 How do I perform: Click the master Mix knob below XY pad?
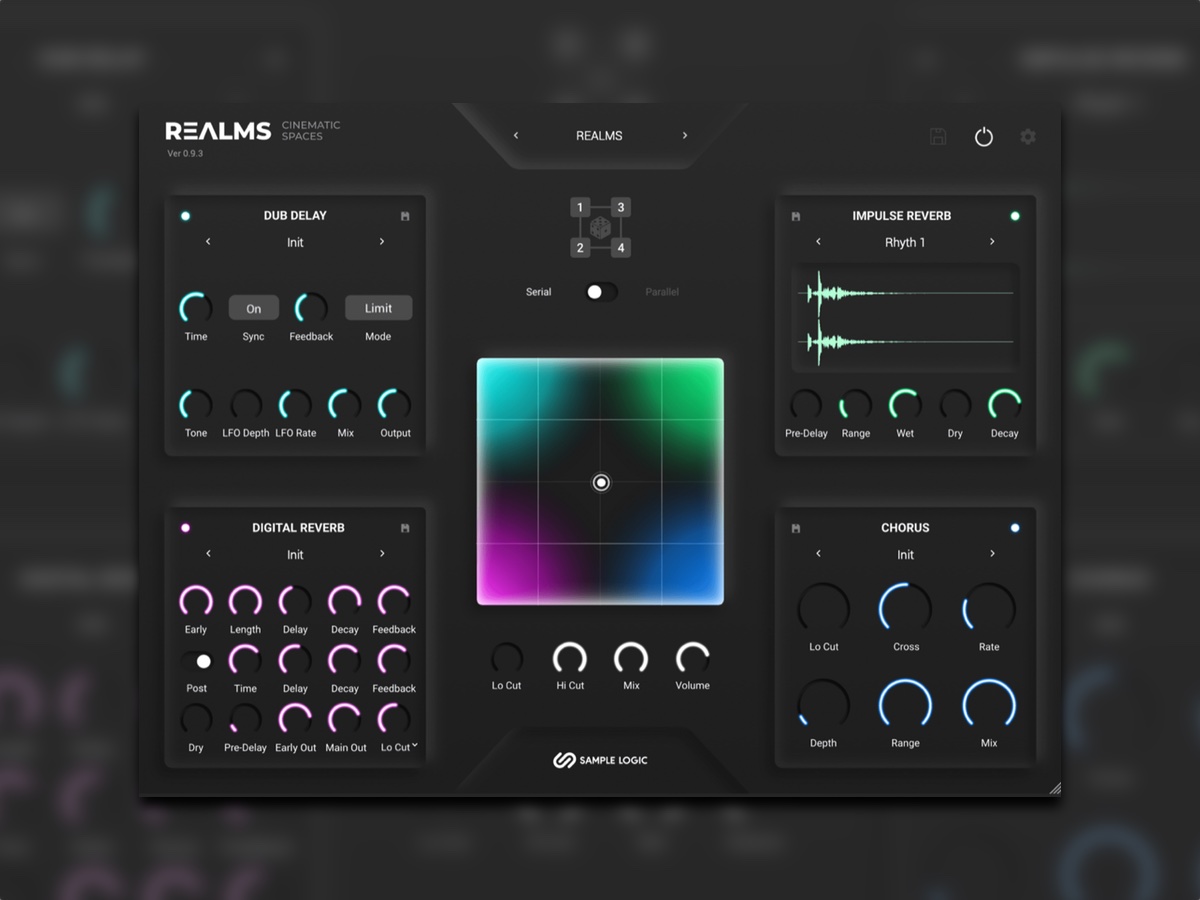tap(631, 658)
